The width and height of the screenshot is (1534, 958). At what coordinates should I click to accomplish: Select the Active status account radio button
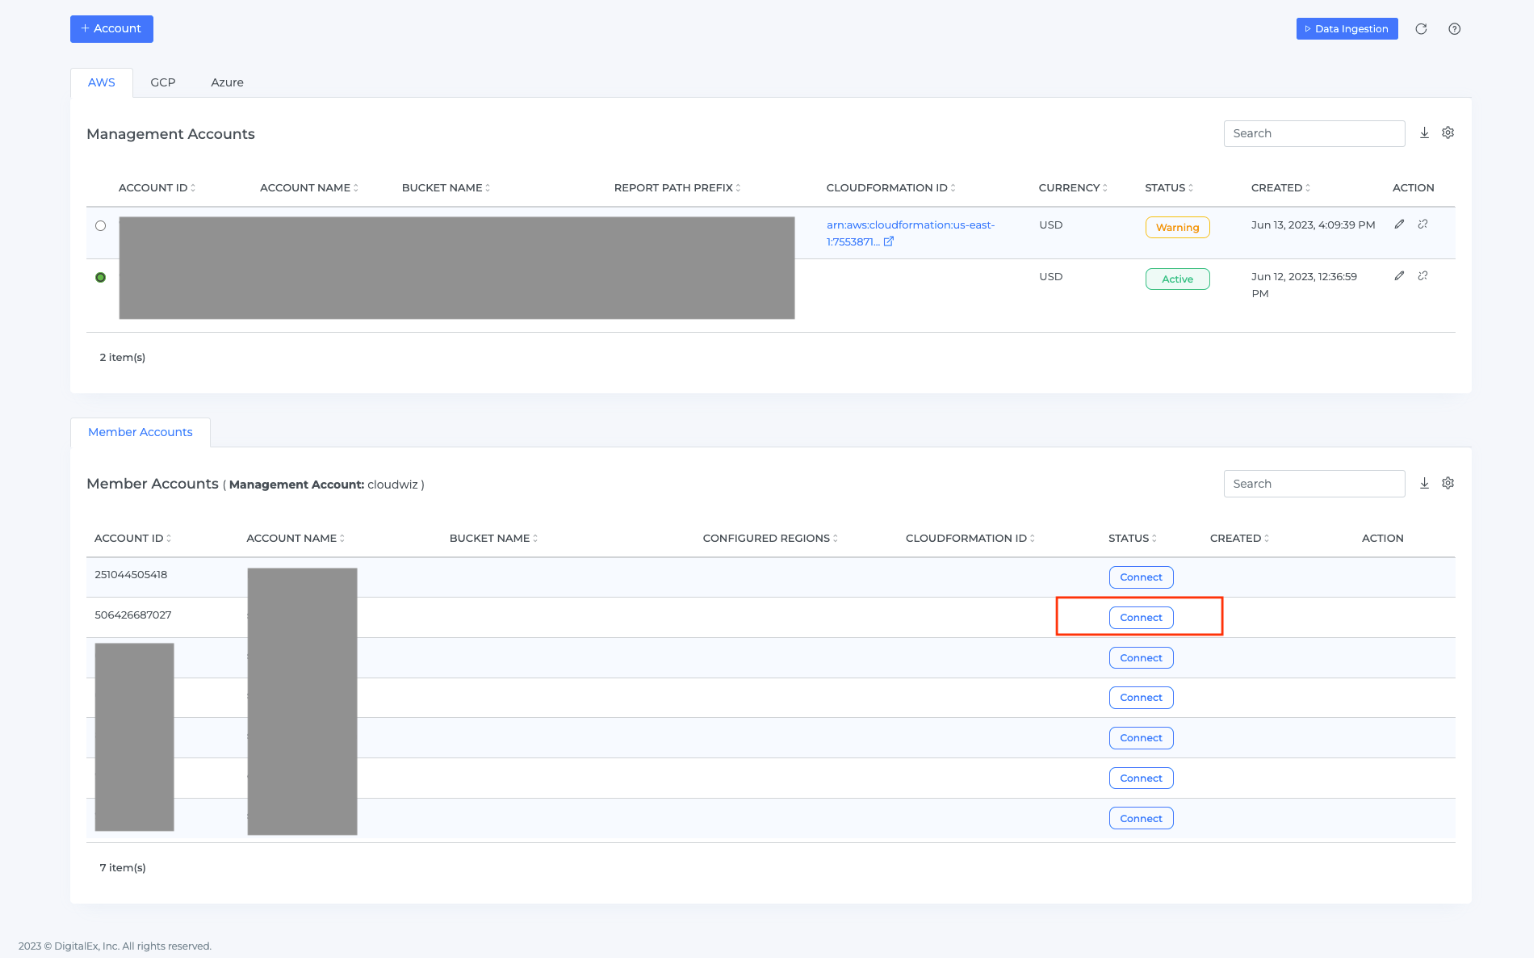click(x=100, y=277)
